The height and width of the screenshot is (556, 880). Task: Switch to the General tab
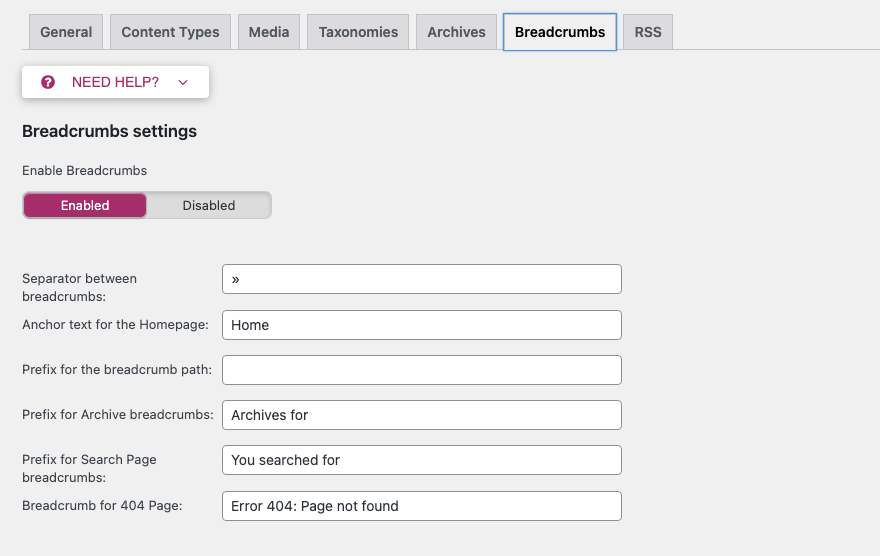coord(66,32)
